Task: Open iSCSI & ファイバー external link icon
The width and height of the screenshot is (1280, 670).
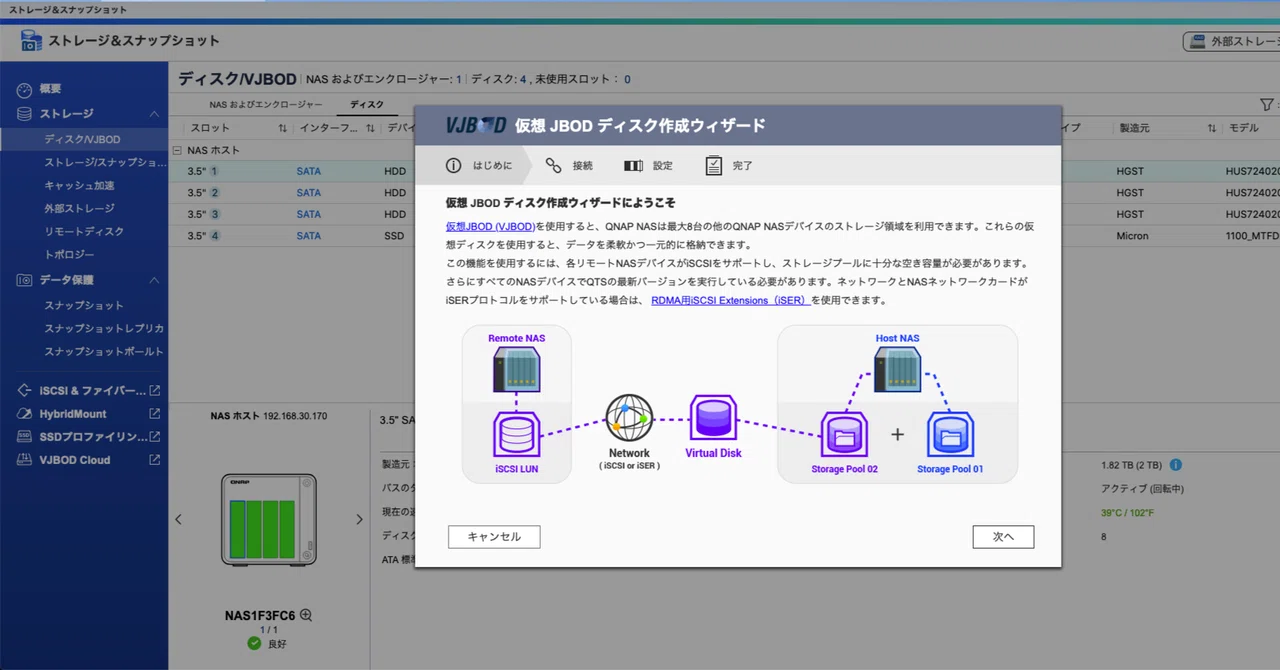Action: coord(154,390)
